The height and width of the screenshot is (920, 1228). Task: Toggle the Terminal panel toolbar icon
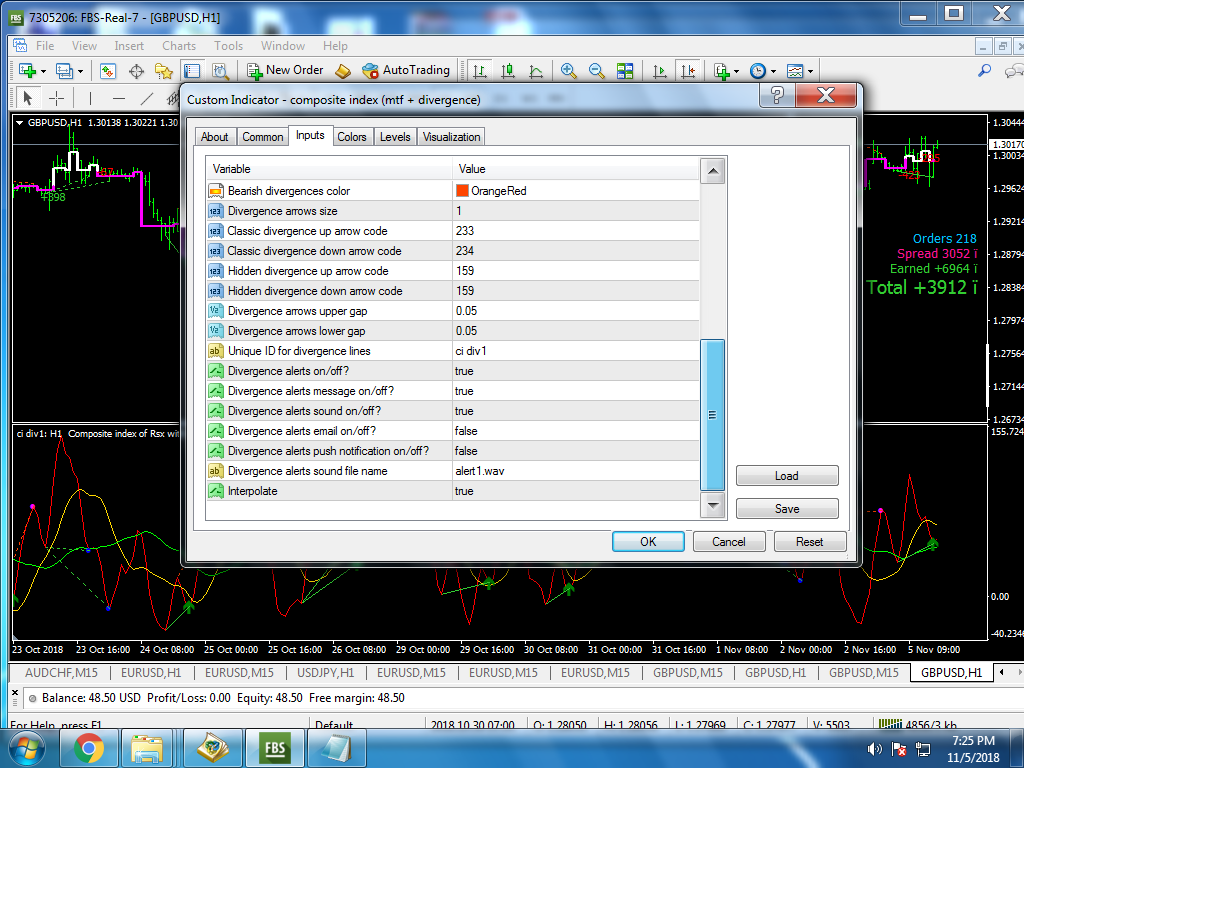[192, 71]
